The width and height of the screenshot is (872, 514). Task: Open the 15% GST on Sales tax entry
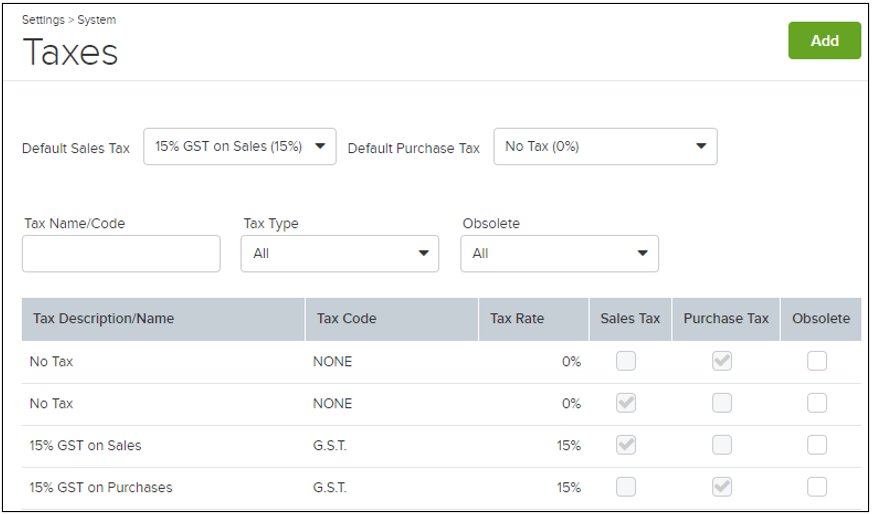tap(86, 446)
